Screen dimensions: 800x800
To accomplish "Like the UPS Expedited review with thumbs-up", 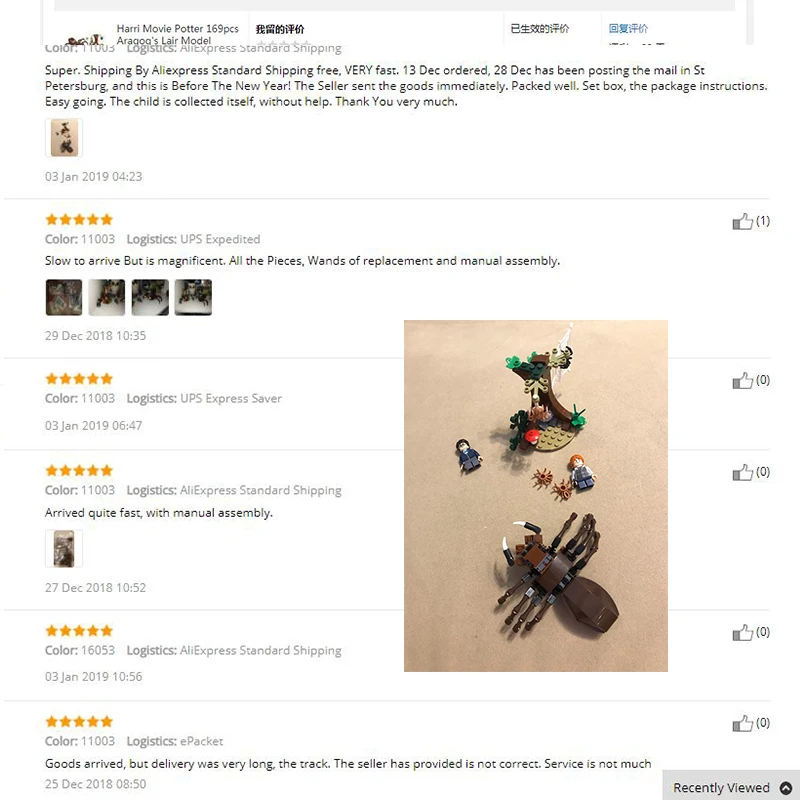I will point(742,221).
